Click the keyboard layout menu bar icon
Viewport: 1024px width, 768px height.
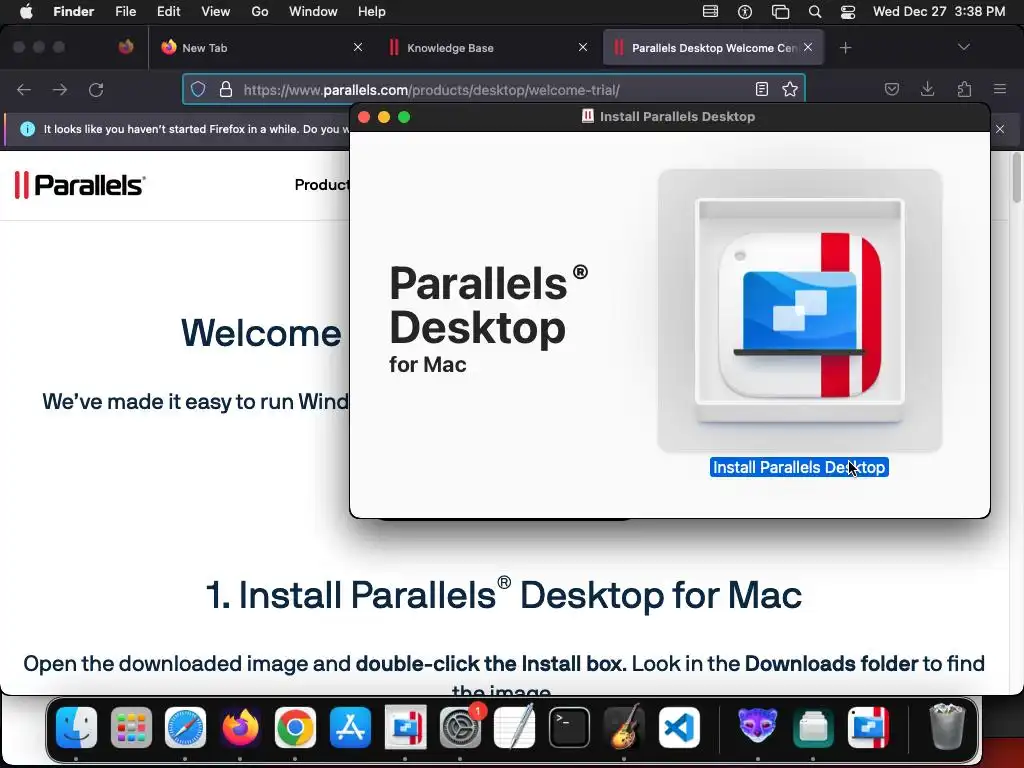tap(711, 11)
